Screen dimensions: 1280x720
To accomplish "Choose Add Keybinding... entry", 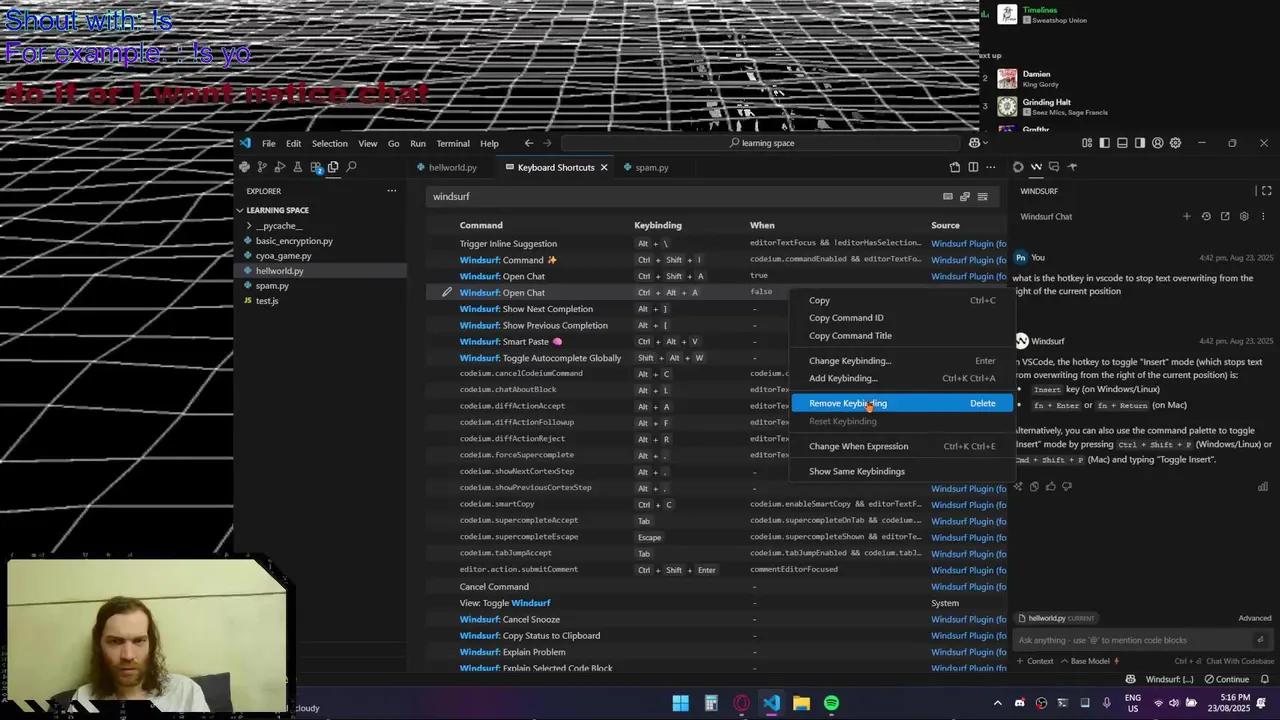I will [902, 378].
